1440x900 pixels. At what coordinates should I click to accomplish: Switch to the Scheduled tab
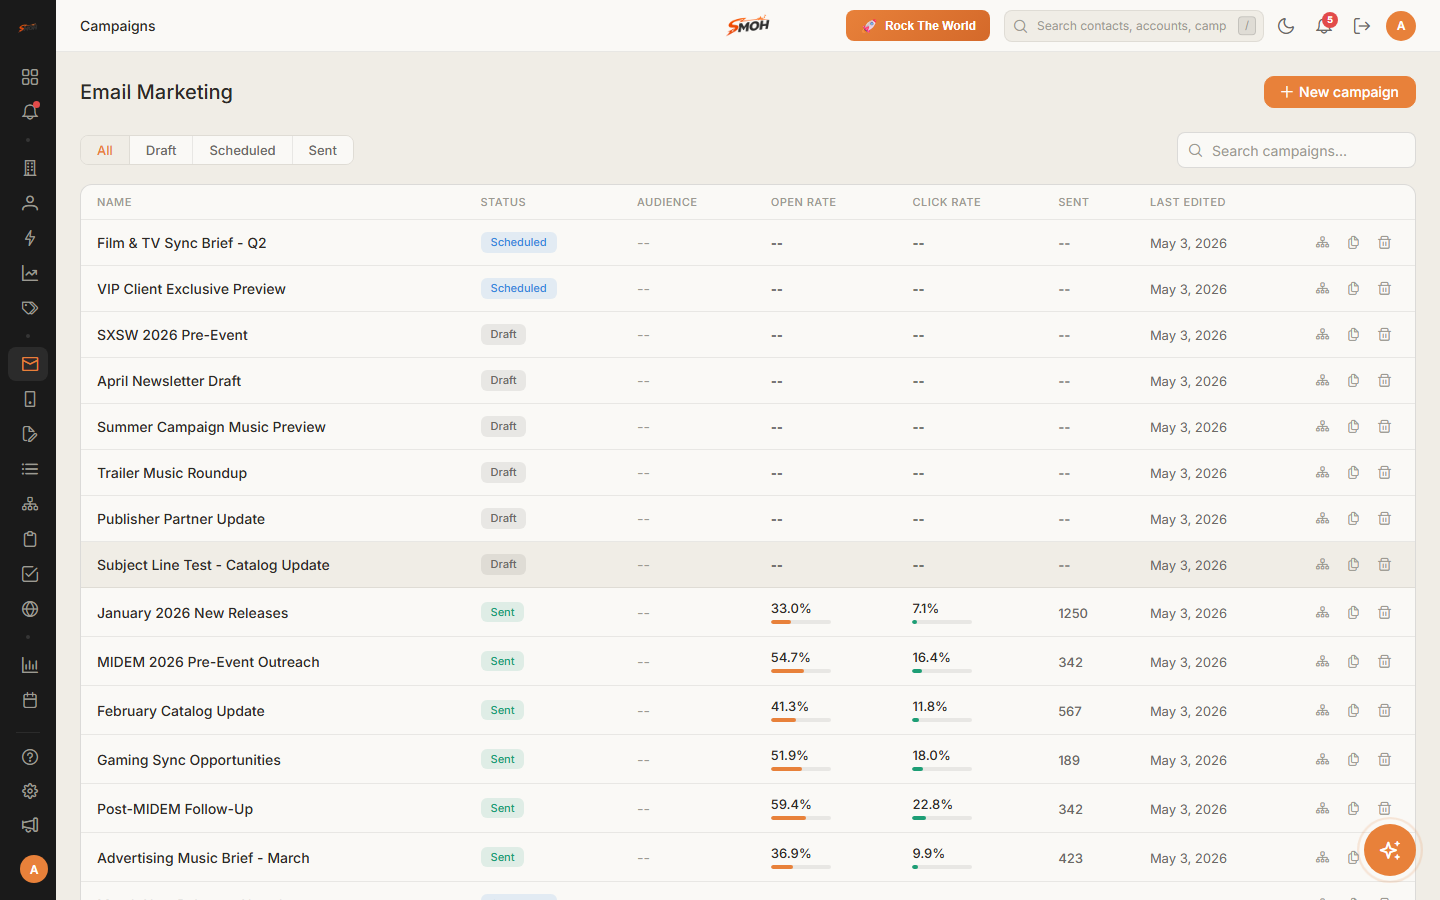pyautogui.click(x=242, y=150)
